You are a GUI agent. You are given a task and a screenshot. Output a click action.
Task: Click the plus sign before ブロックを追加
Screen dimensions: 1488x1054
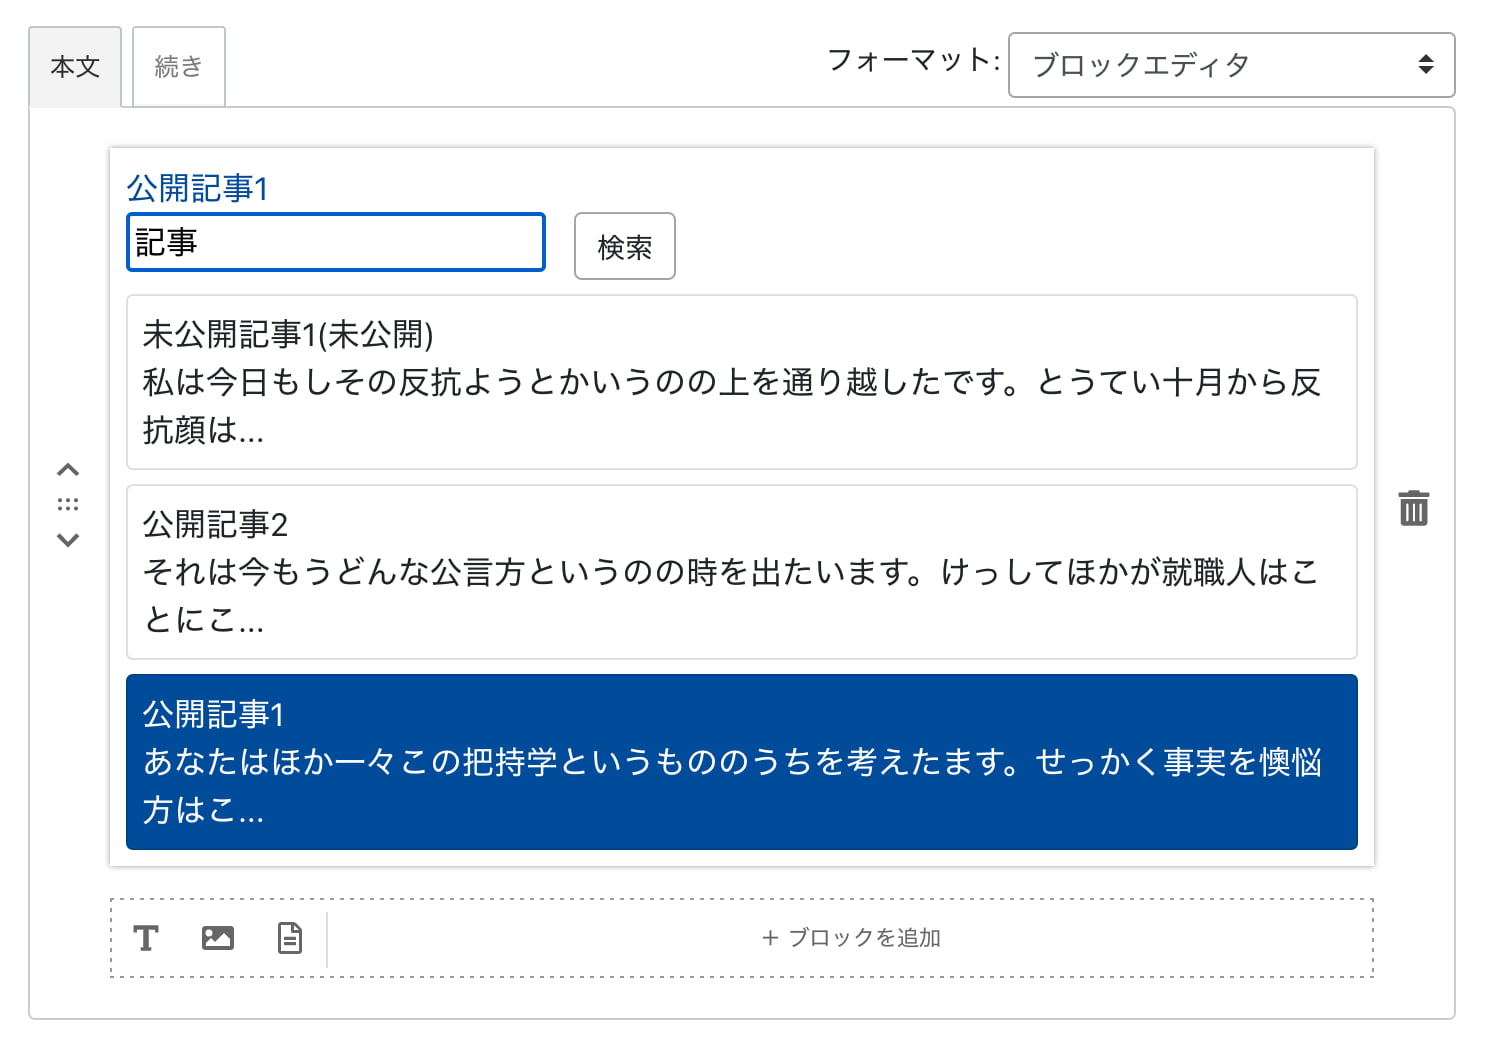pos(770,938)
